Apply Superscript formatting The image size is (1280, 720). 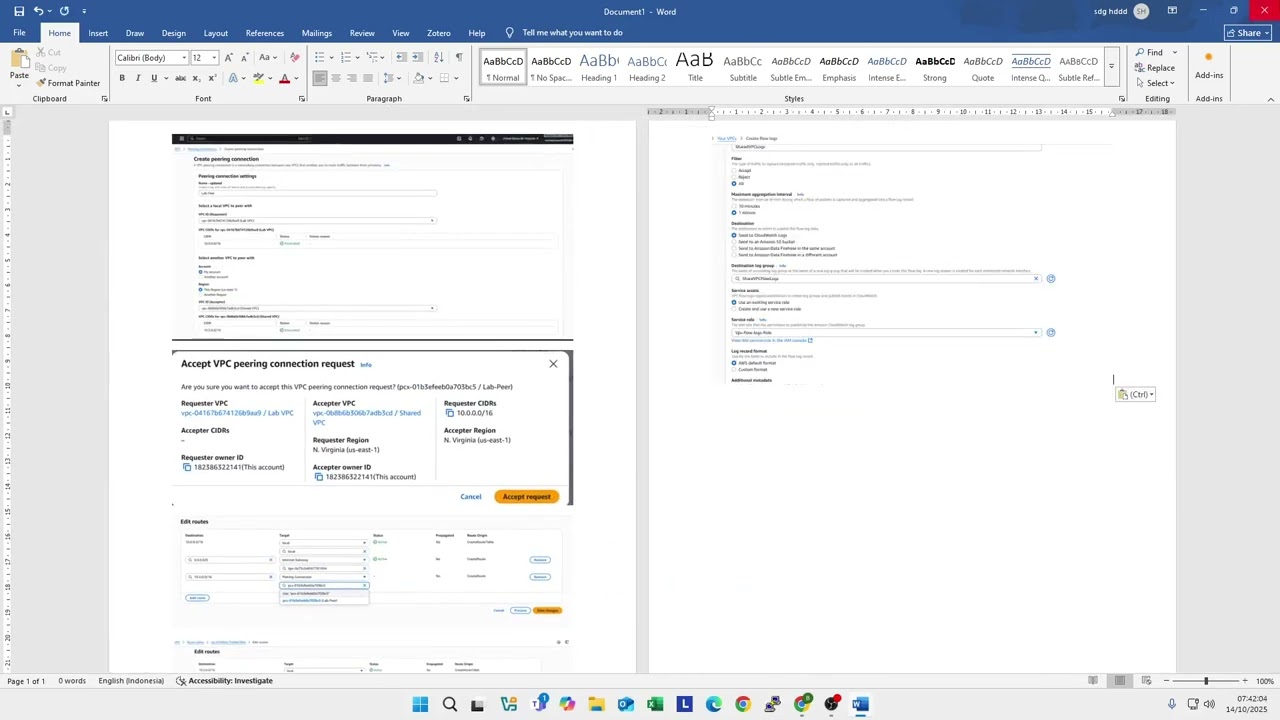click(x=211, y=78)
